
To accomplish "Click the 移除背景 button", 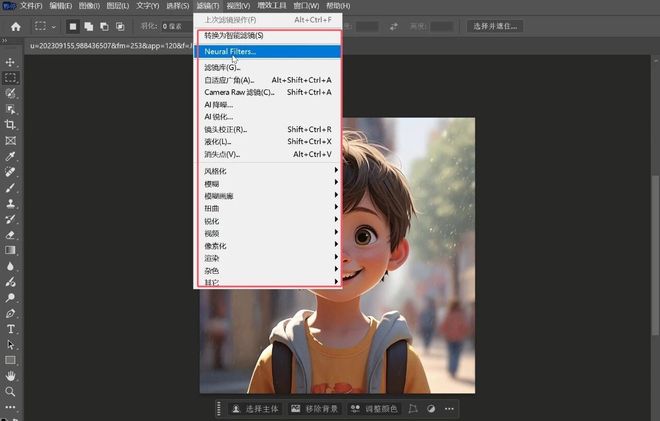I will 315,409.
